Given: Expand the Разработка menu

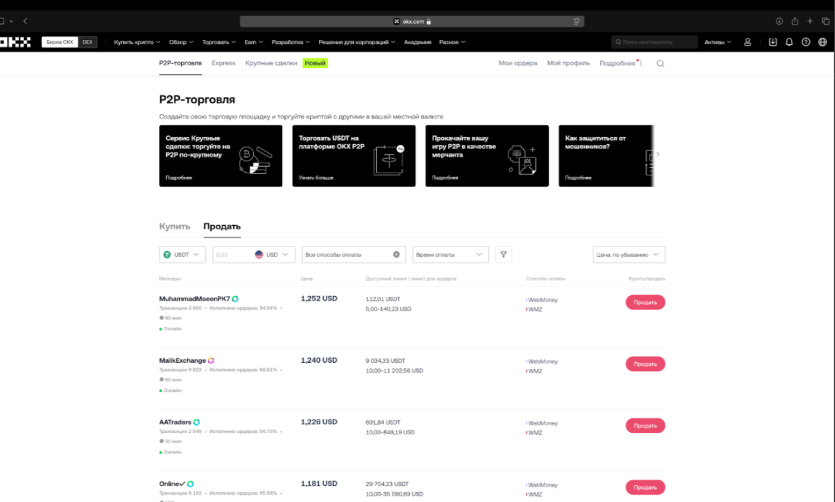Looking at the screenshot, I should (291, 42).
